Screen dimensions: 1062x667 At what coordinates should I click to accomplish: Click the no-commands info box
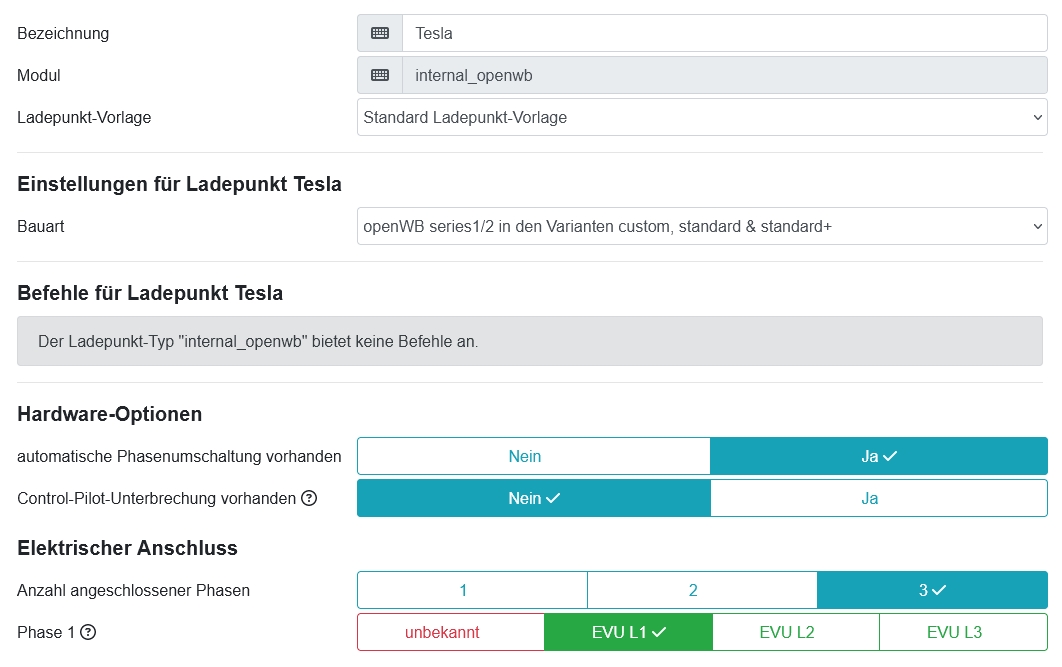click(x=530, y=342)
